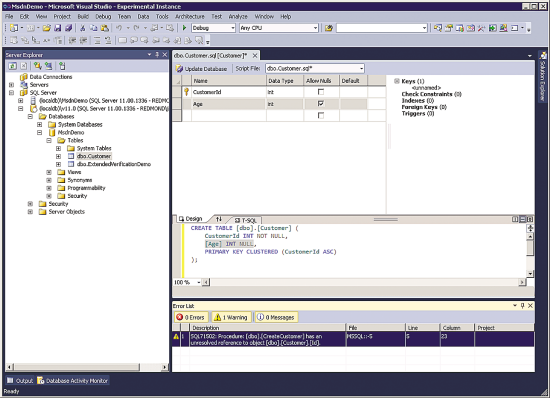
Task: Select the SQL71502 warning row
Action: tap(353, 339)
